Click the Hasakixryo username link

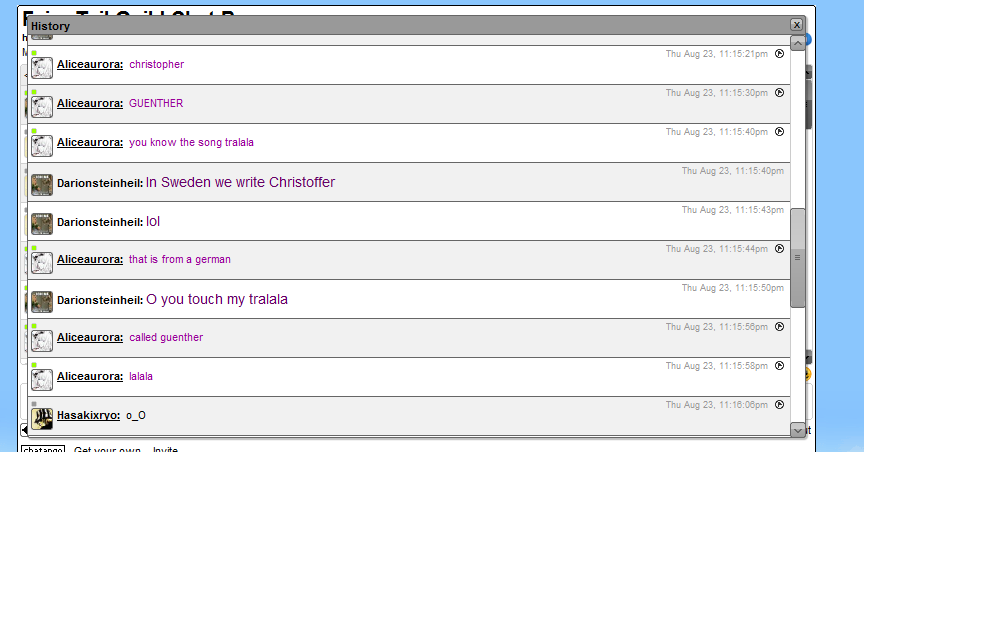point(88,415)
